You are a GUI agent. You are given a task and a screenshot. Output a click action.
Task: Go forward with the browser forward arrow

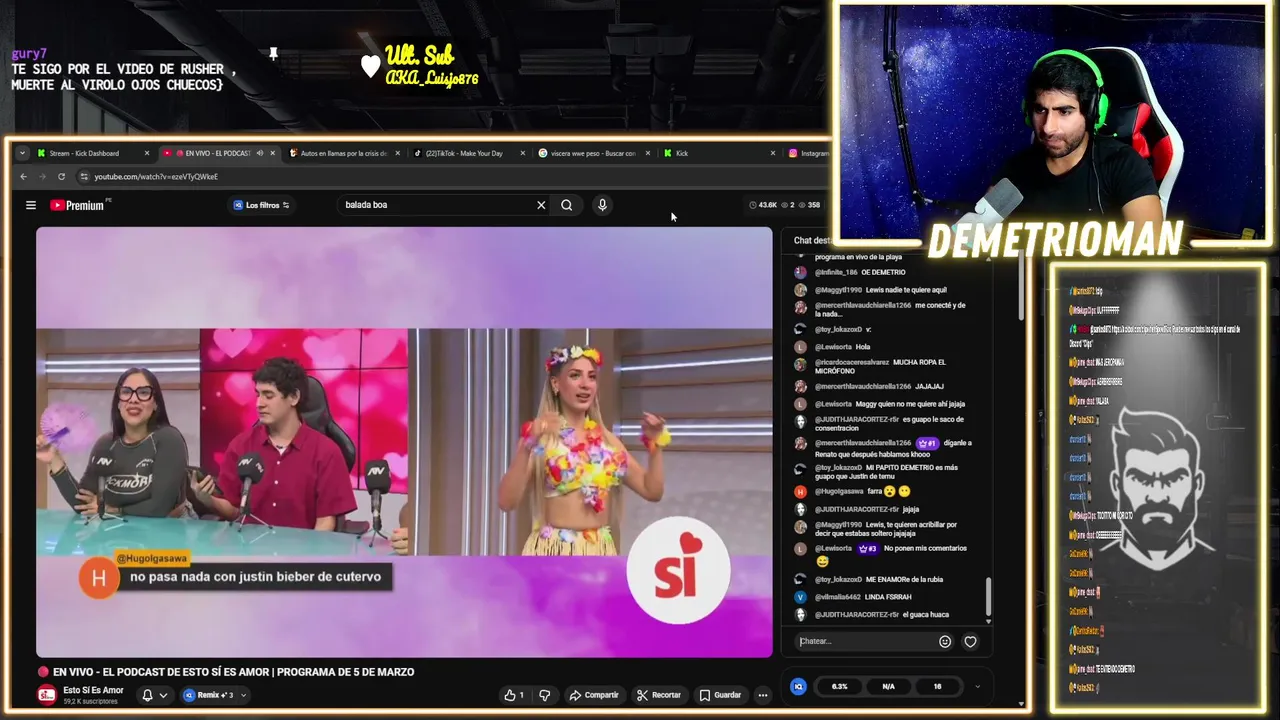[42, 177]
